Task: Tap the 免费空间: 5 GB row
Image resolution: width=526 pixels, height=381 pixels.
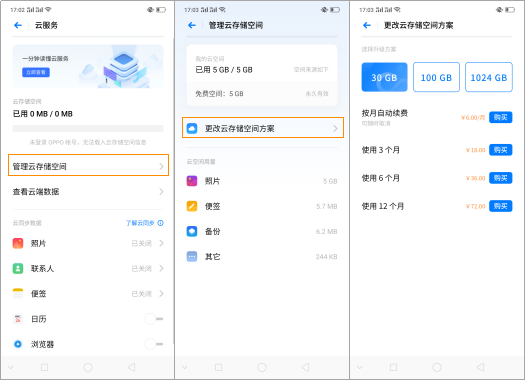Action: click(x=262, y=94)
